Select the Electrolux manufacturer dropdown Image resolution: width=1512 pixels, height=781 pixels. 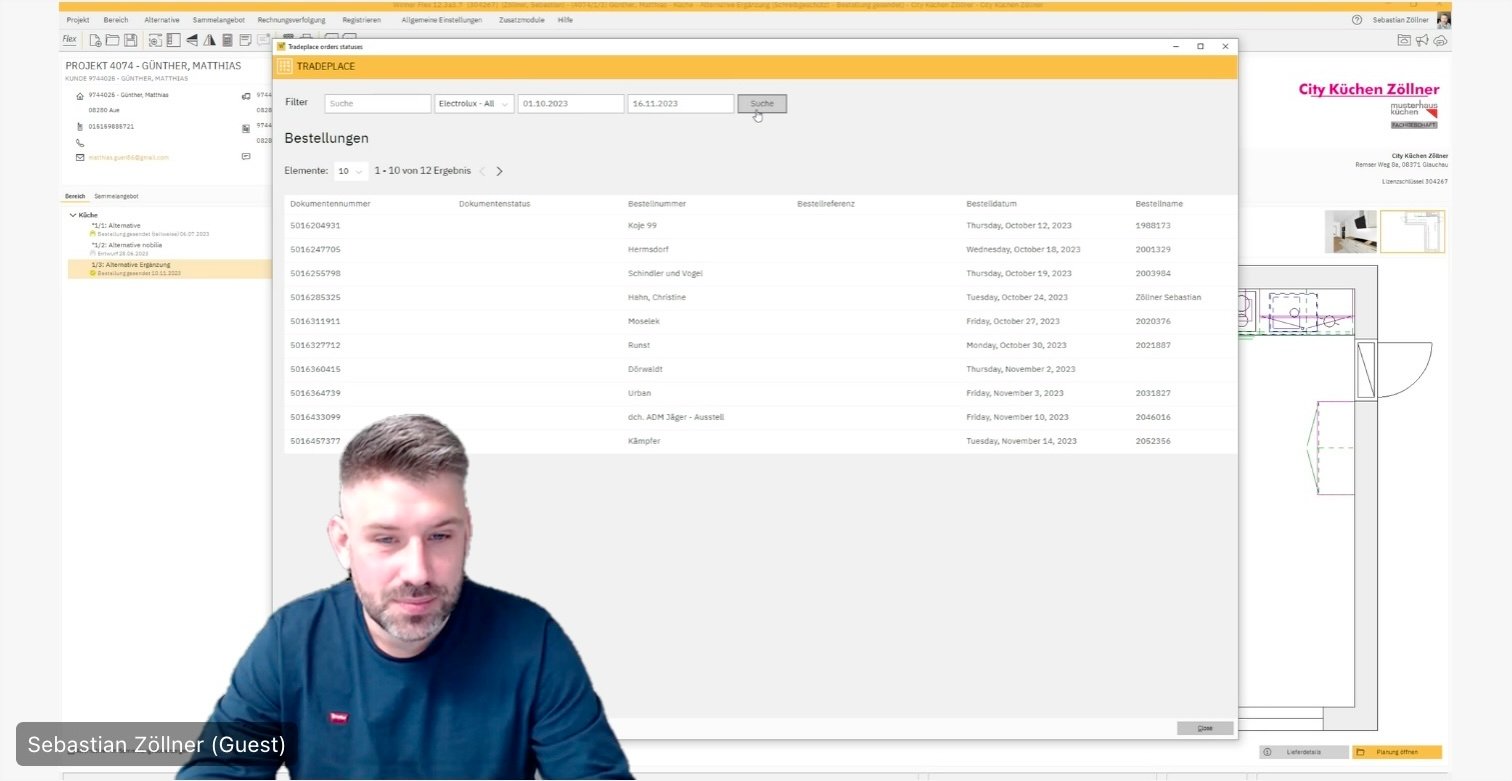pos(473,102)
